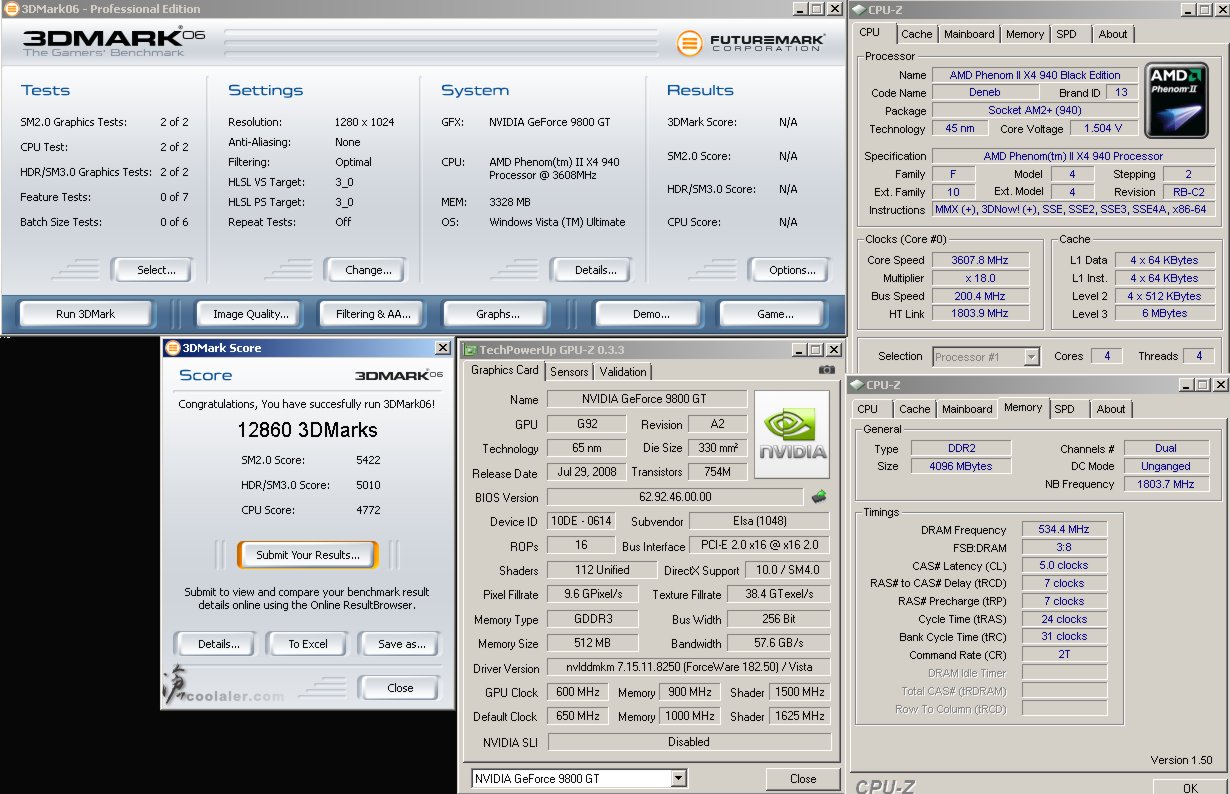Open the GPU selection dropdown in GPU-Z
This screenshot has width=1230, height=794.
pyautogui.click(x=679, y=778)
